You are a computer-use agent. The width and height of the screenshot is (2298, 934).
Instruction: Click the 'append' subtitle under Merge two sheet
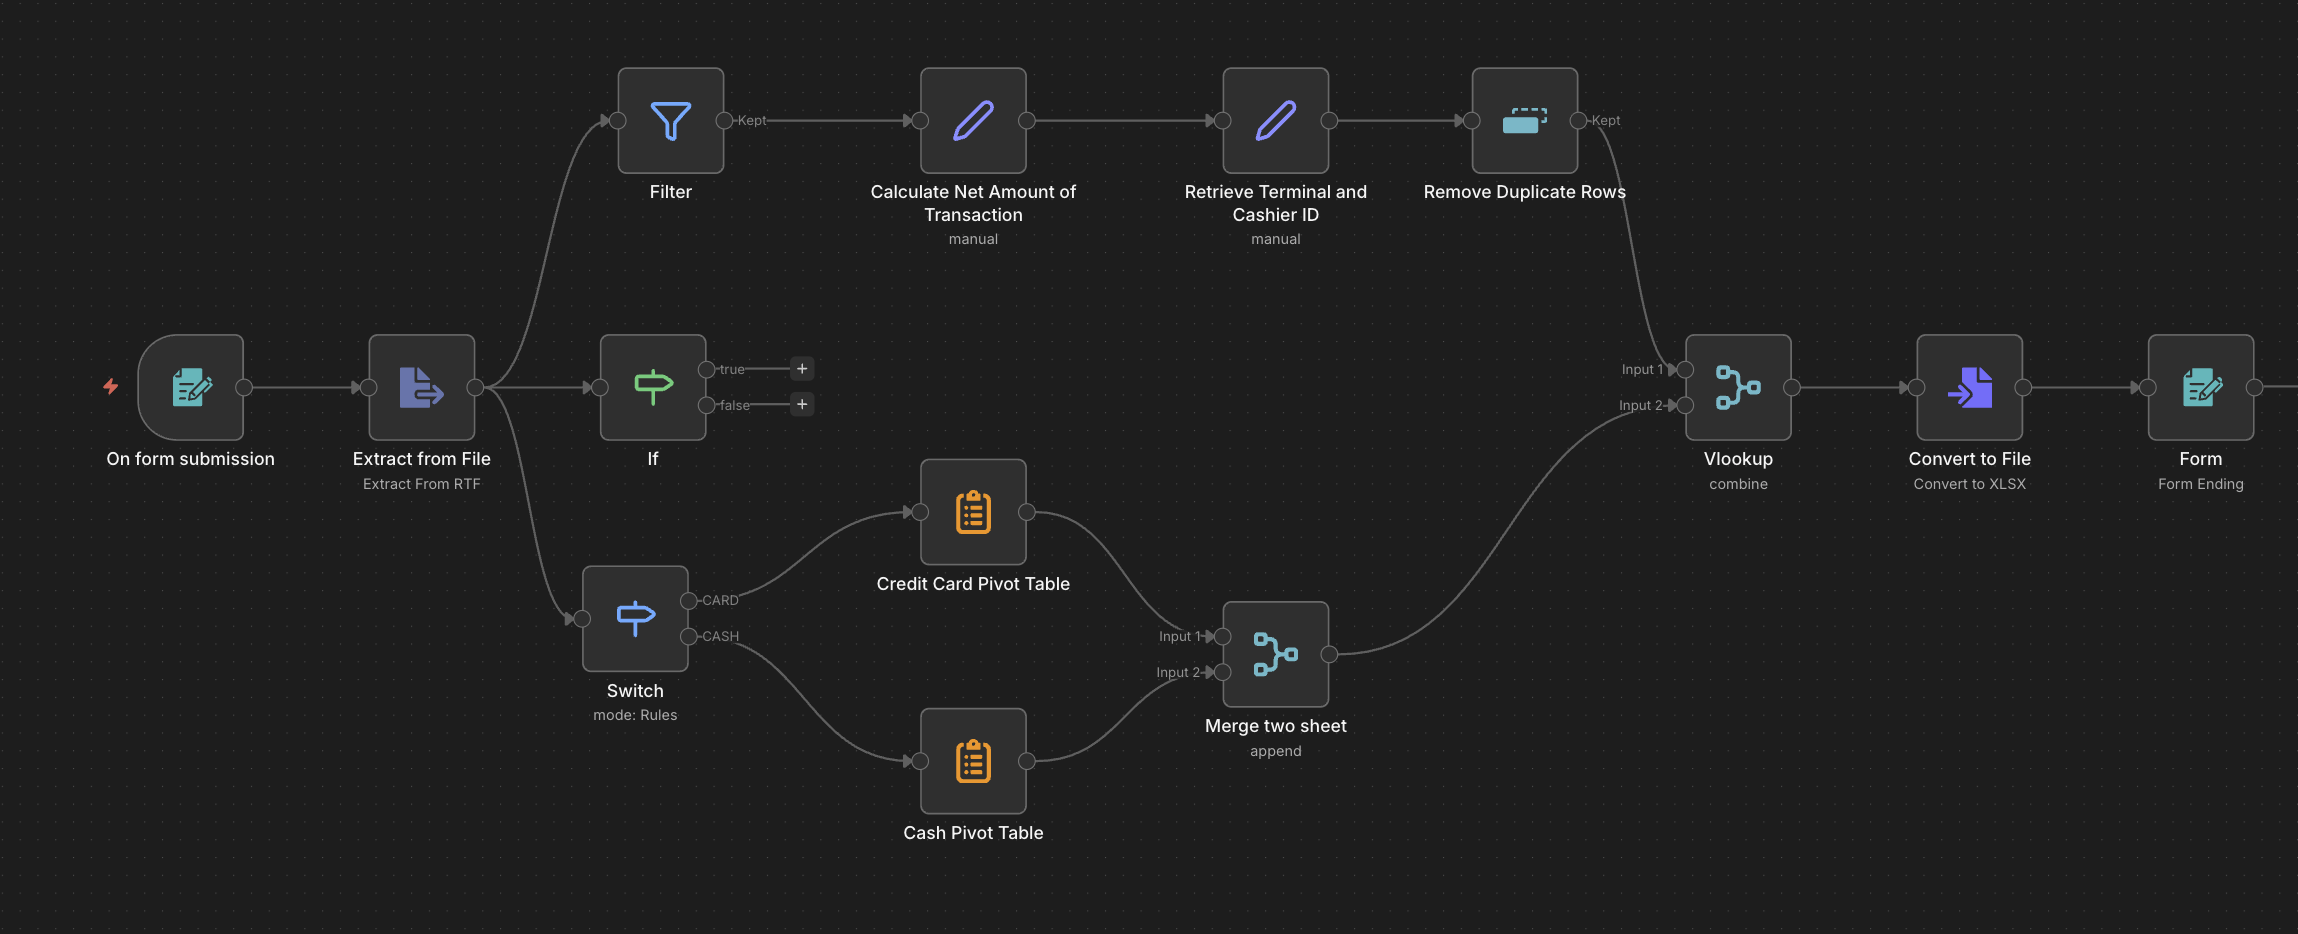(x=1276, y=751)
